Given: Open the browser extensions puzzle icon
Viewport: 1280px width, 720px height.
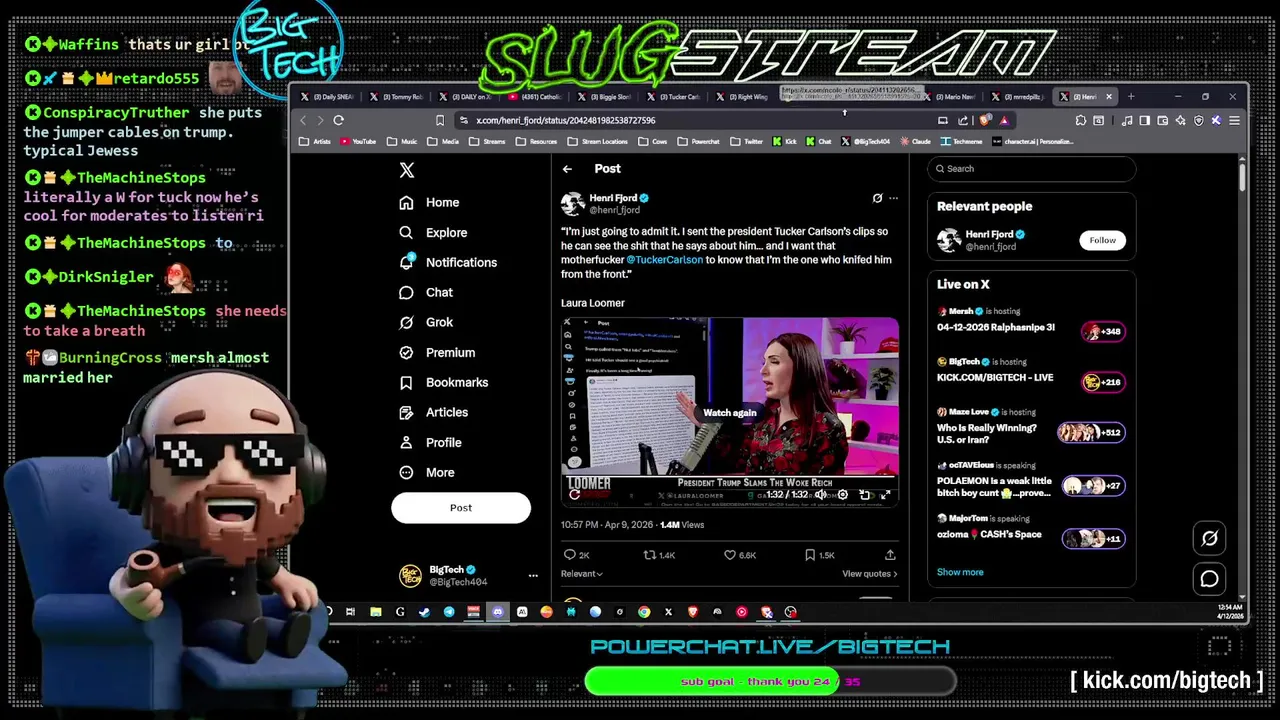Looking at the screenshot, I should (1080, 120).
